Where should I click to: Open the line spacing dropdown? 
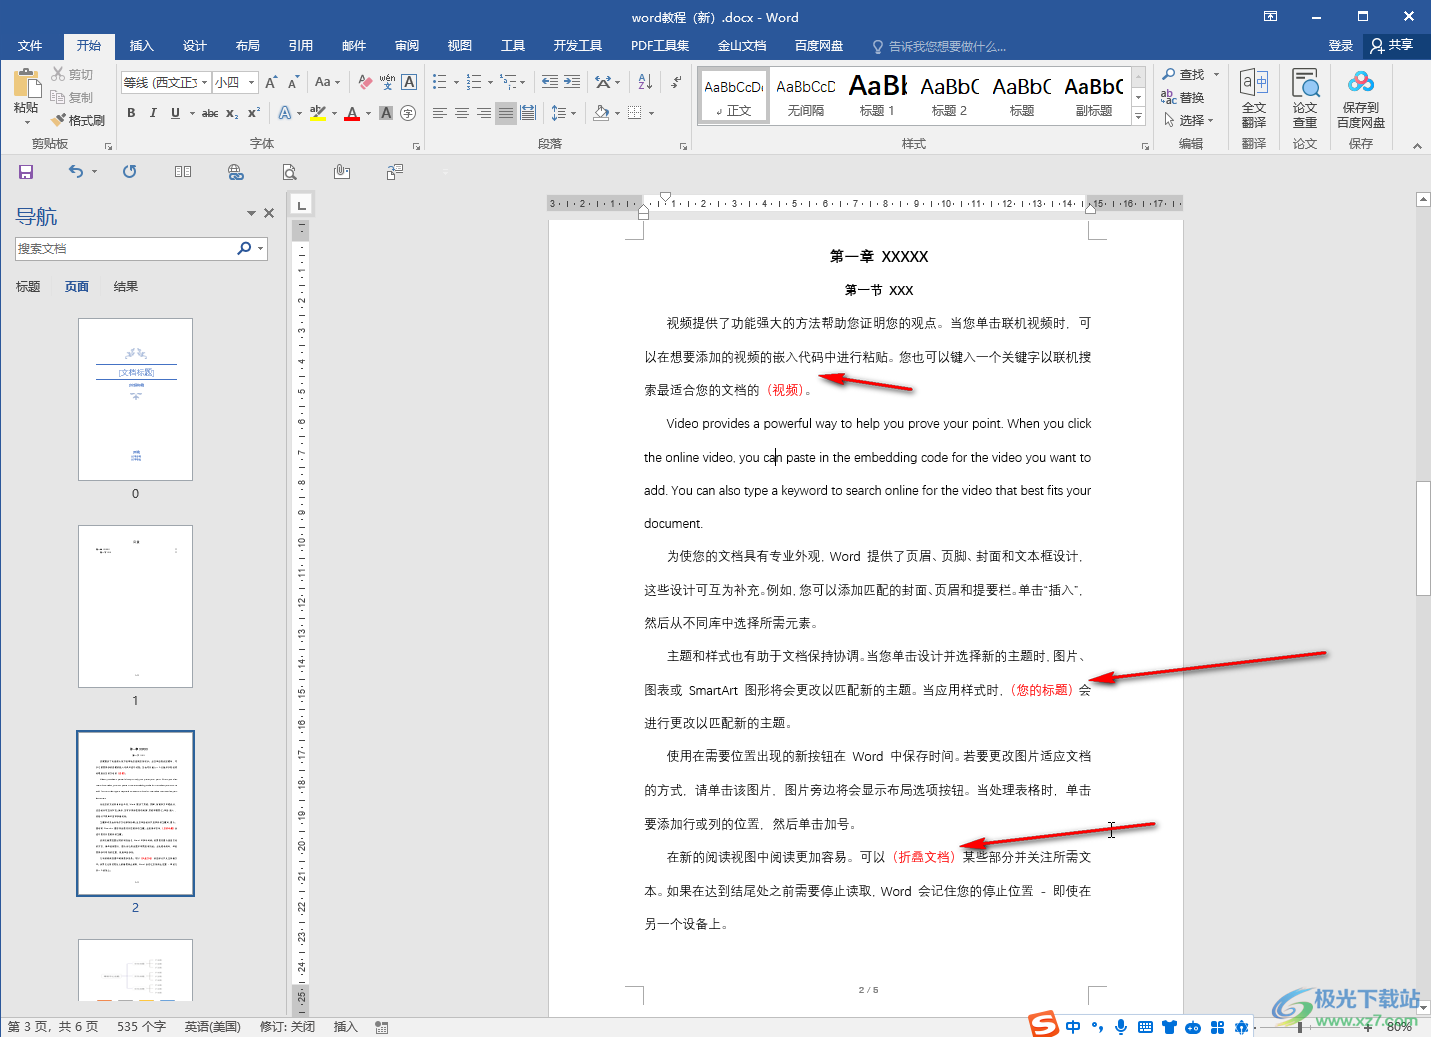pos(563,113)
